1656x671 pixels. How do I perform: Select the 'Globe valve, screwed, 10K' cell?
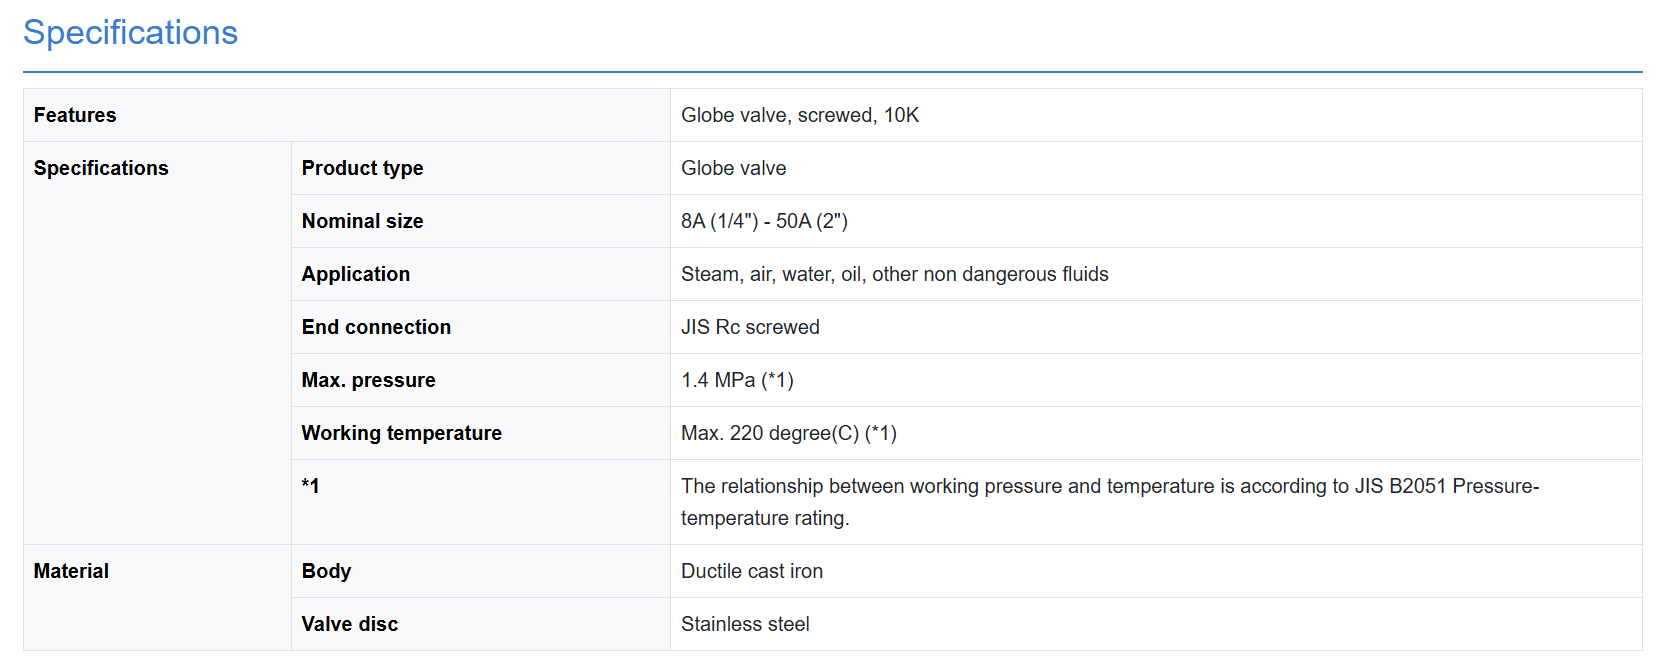[x=799, y=115]
